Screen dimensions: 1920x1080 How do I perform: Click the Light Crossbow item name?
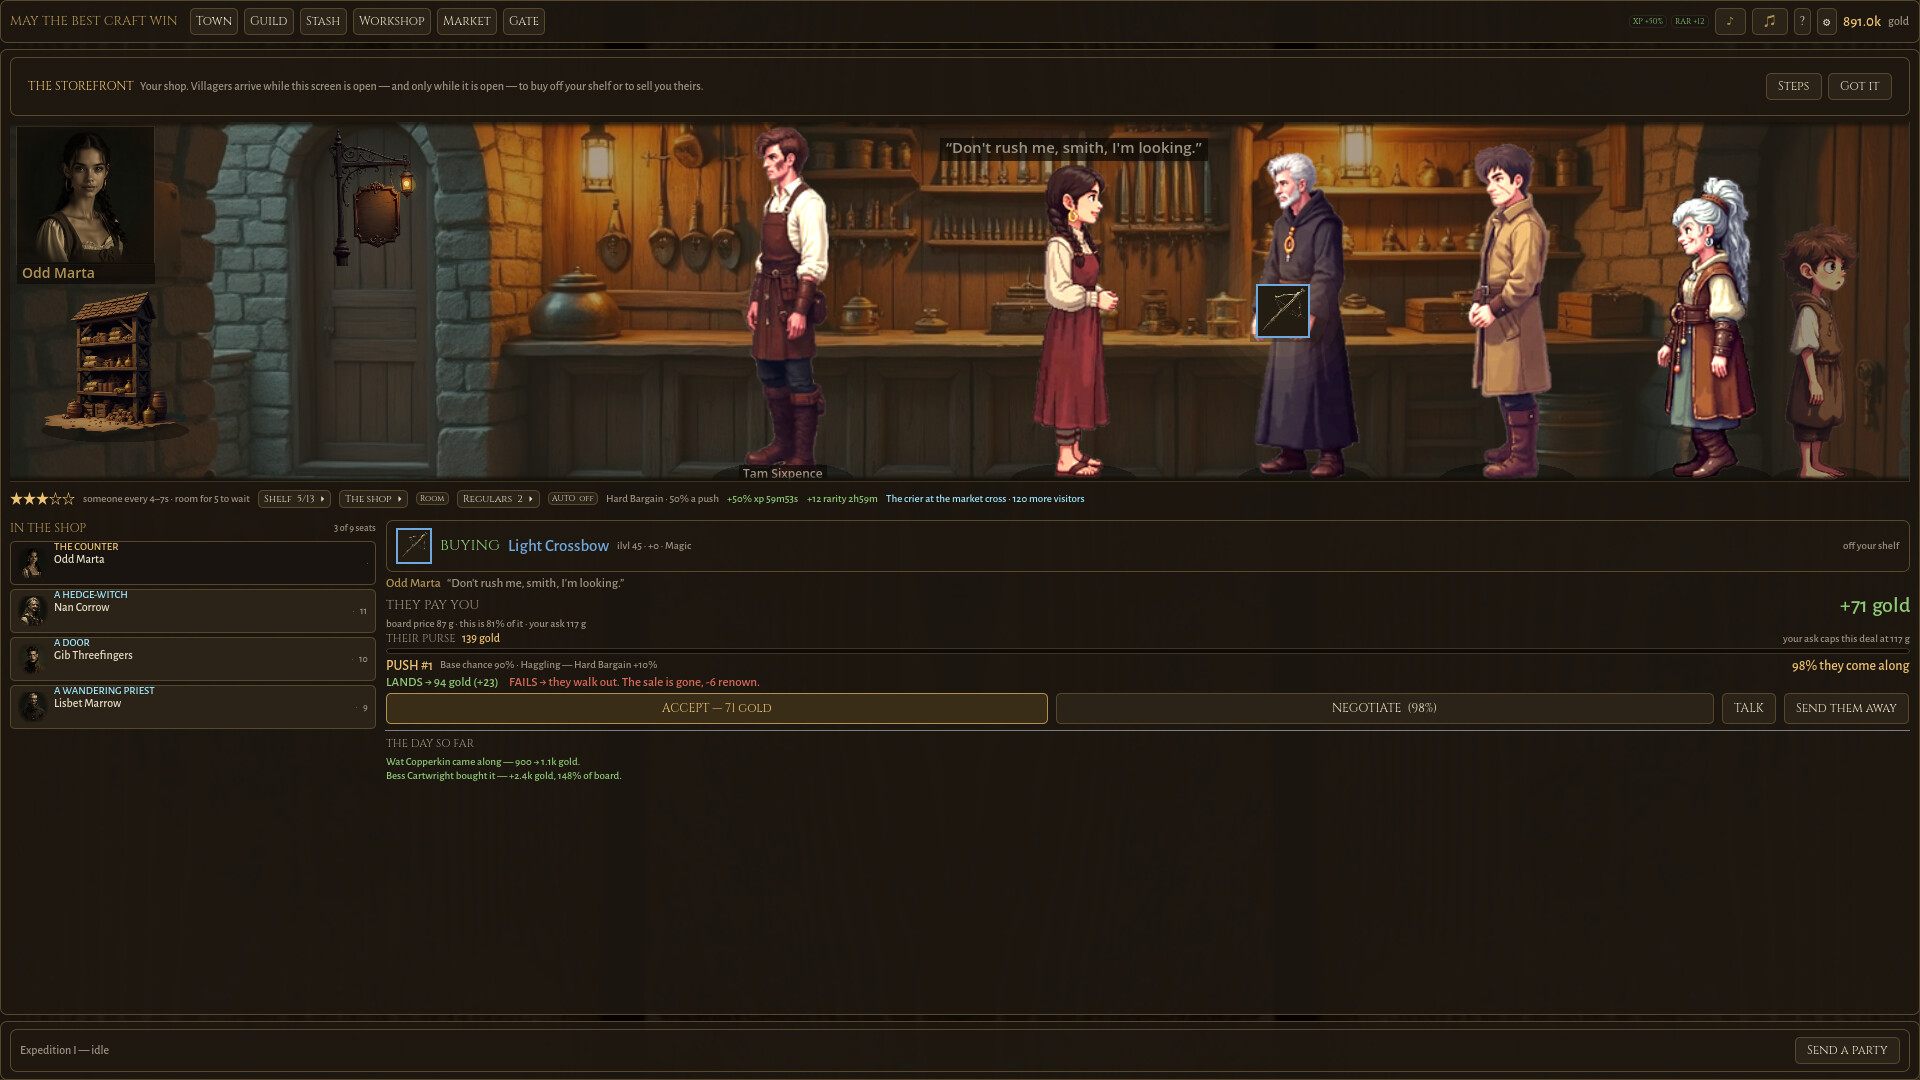click(558, 546)
